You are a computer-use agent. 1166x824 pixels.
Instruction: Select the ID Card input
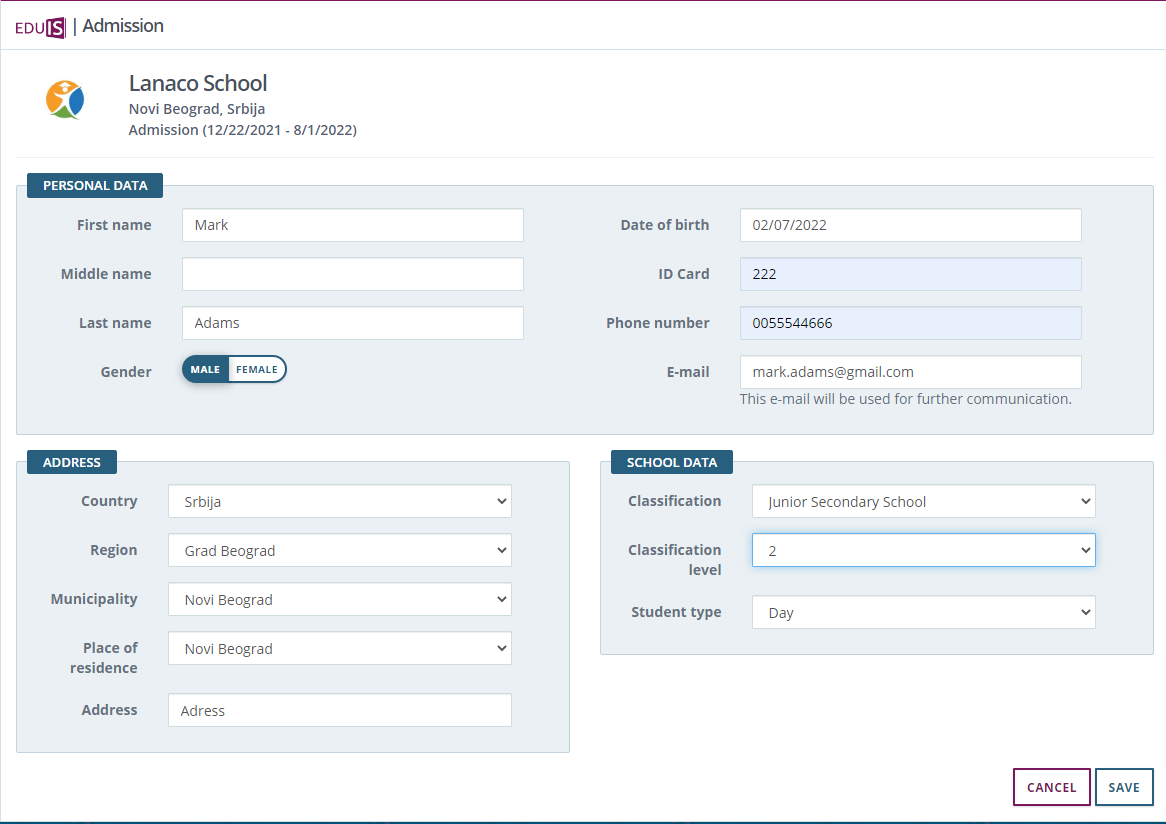coord(910,274)
